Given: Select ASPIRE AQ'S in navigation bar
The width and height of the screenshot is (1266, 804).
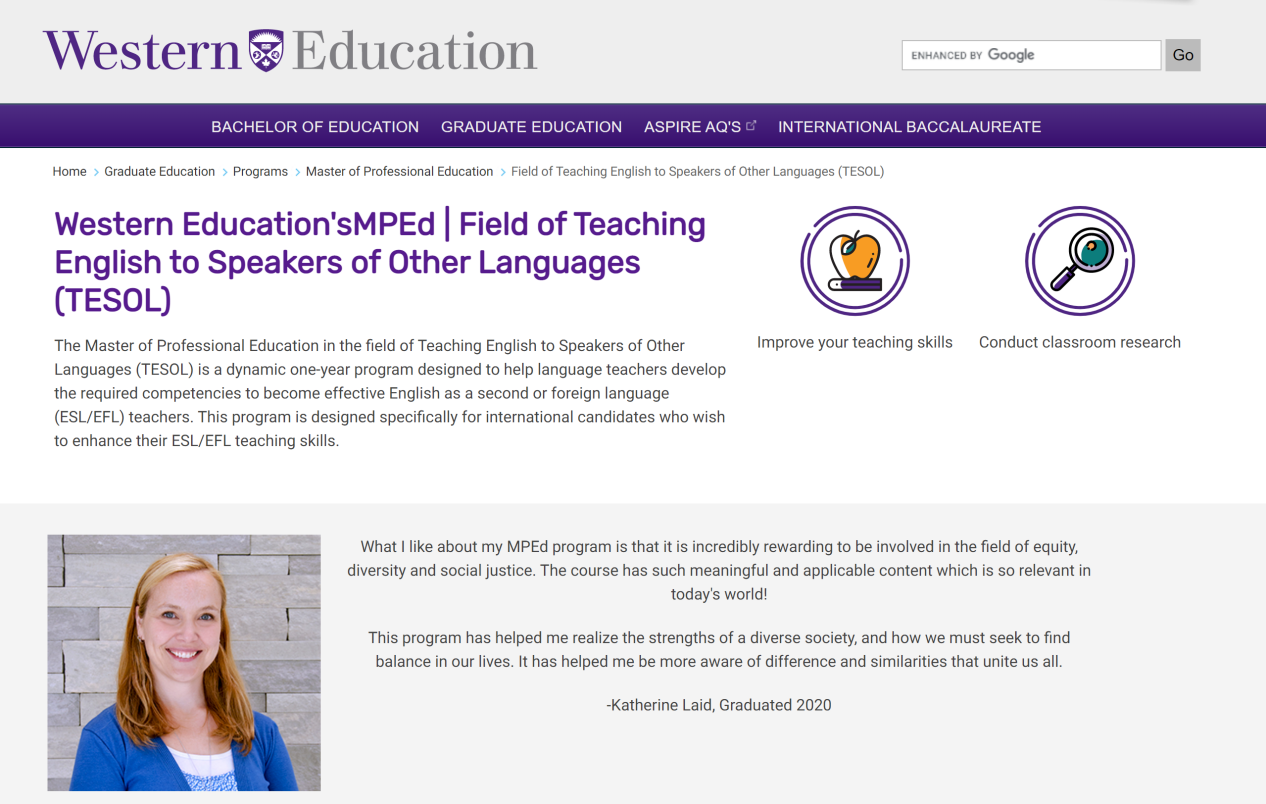Looking at the screenshot, I should pos(692,127).
